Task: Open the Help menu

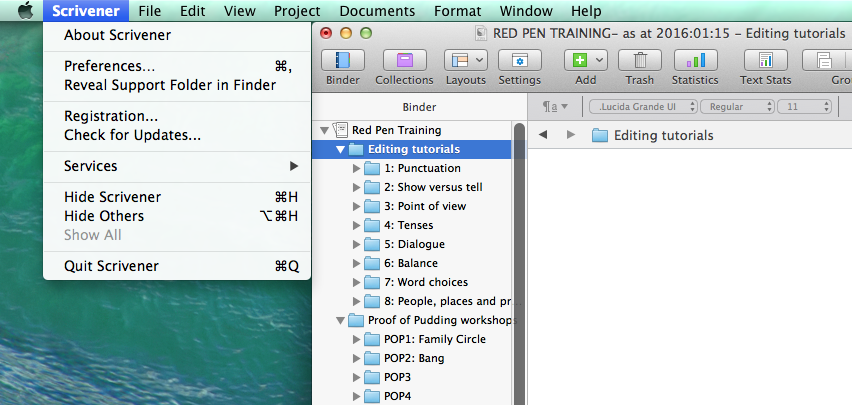Action: [x=586, y=11]
